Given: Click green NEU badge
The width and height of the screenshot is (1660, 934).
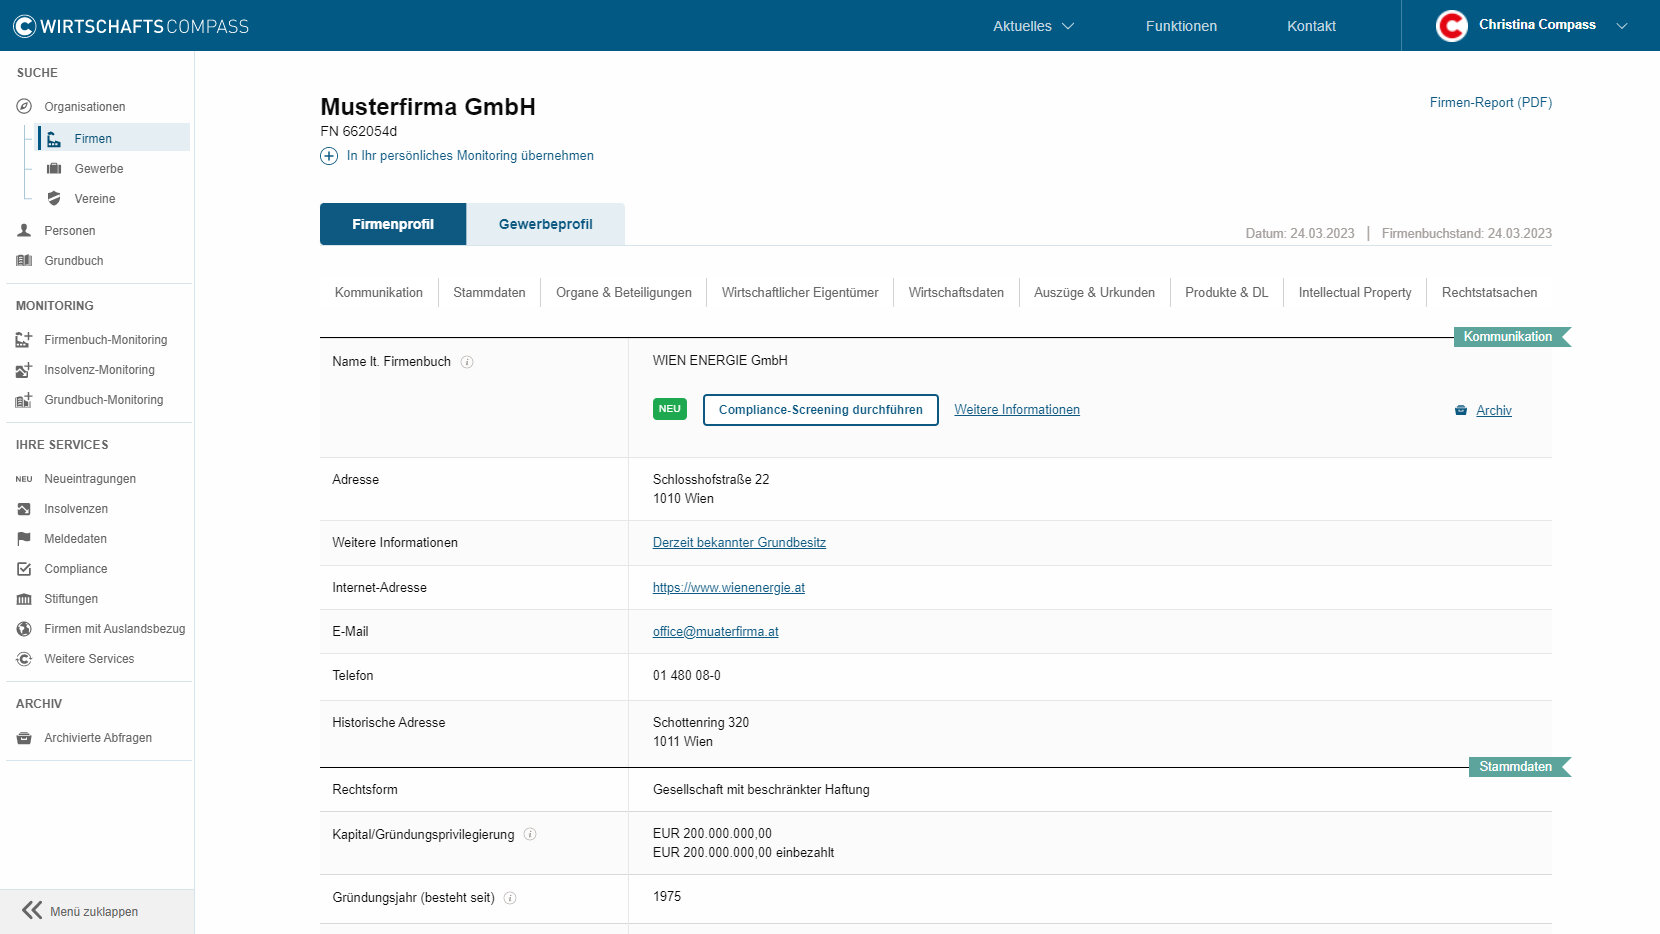Looking at the screenshot, I should coord(670,409).
